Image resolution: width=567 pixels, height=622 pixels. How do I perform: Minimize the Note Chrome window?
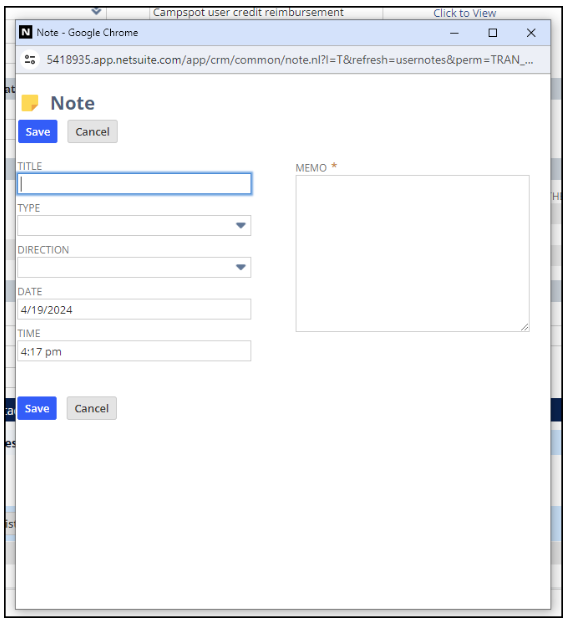click(x=454, y=33)
